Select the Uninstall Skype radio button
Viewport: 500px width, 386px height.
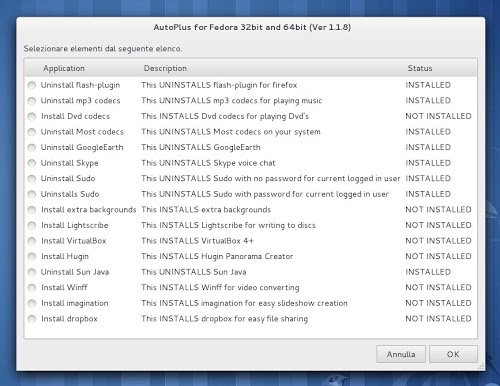tap(32, 163)
